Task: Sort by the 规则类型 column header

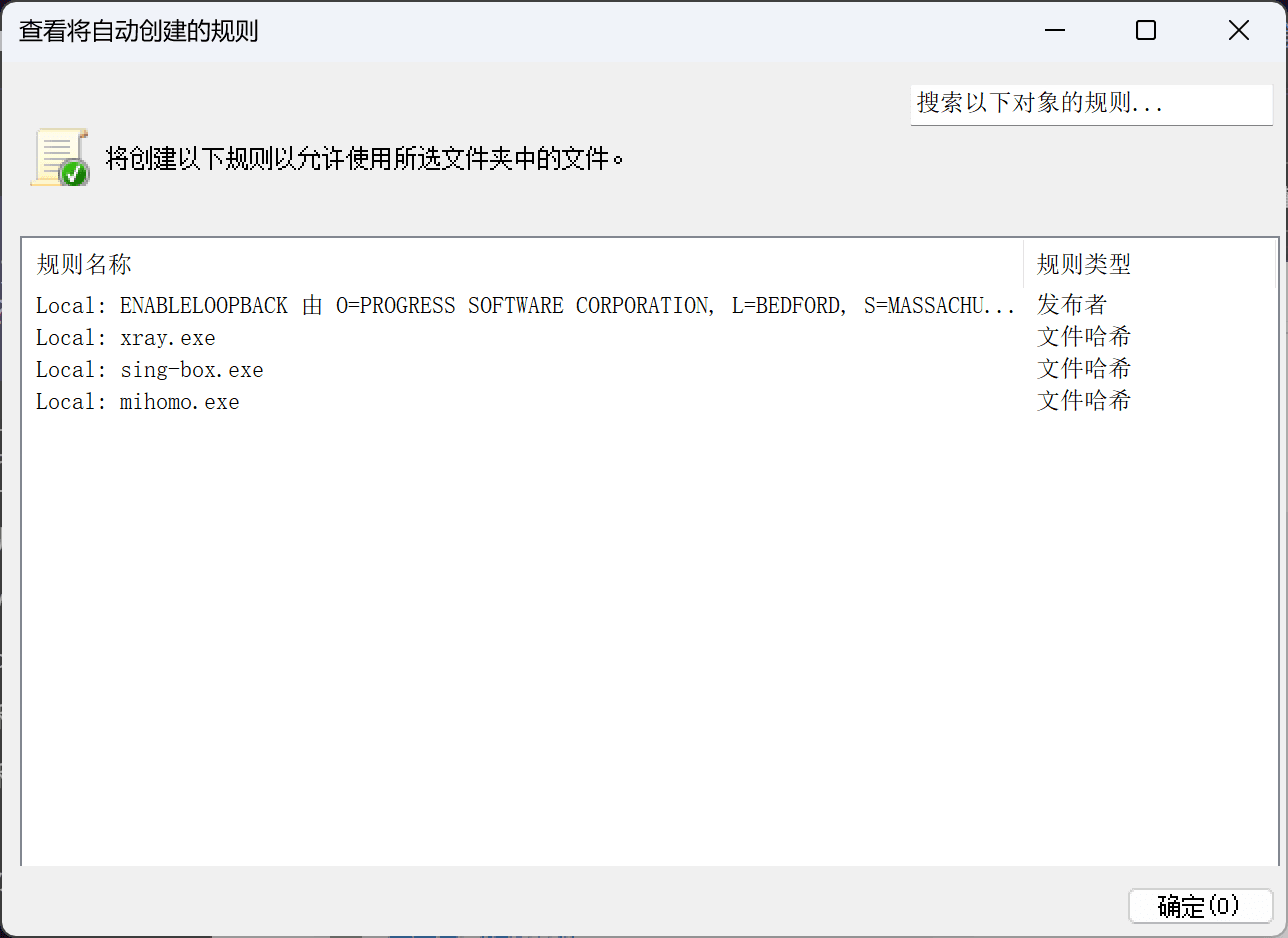Action: (1084, 265)
